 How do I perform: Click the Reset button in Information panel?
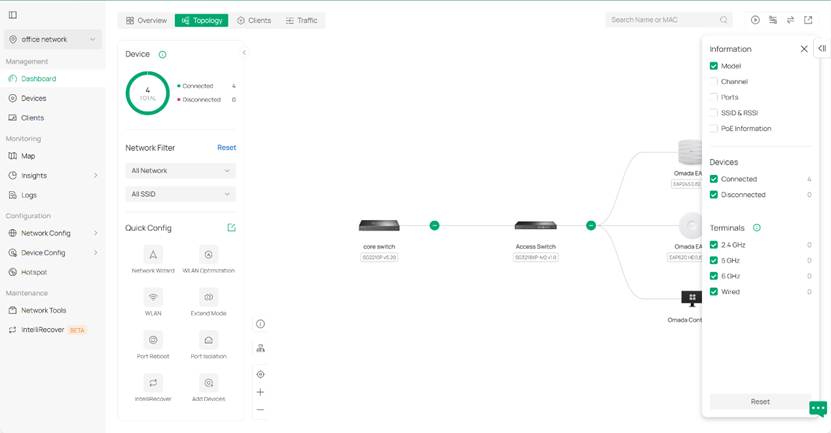coord(760,401)
